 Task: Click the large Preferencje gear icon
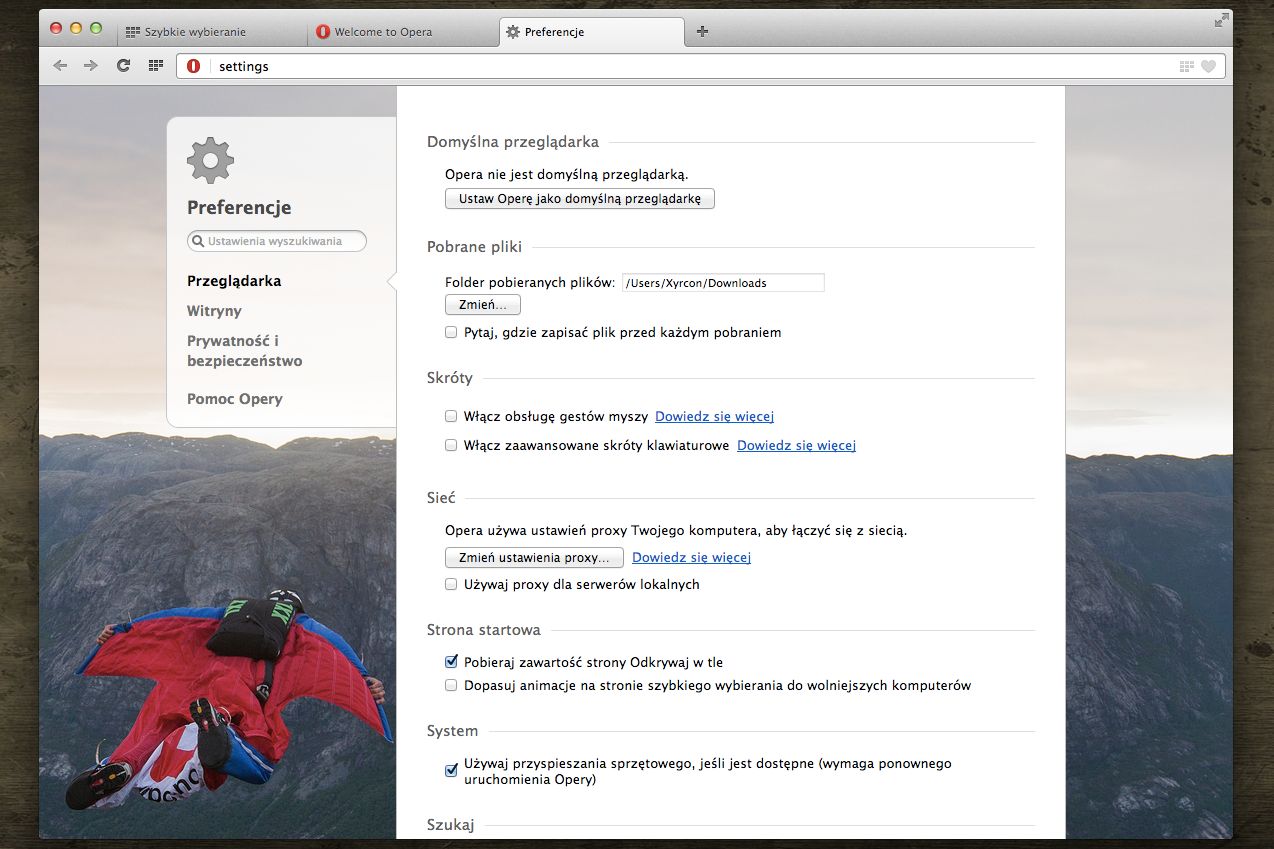coord(210,160)
